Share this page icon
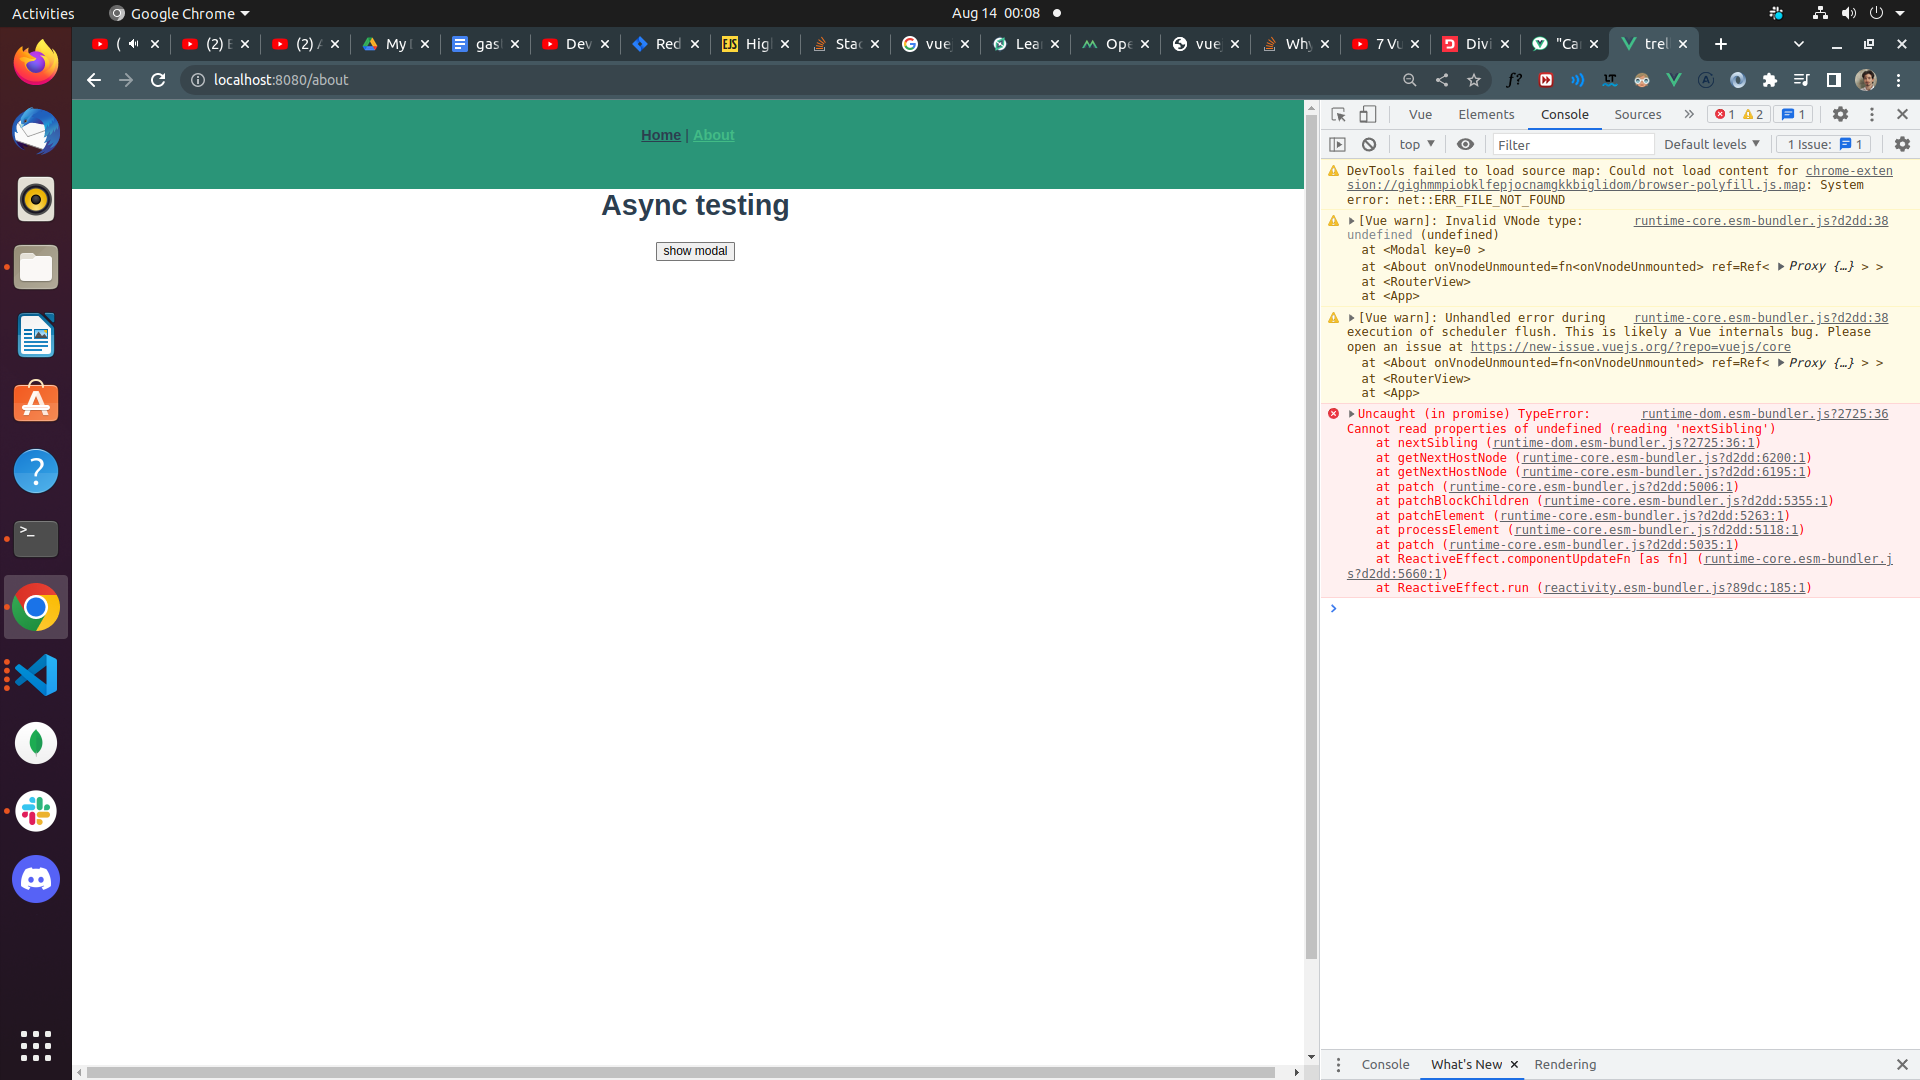1920x1080 pixels. [1441, 80]
